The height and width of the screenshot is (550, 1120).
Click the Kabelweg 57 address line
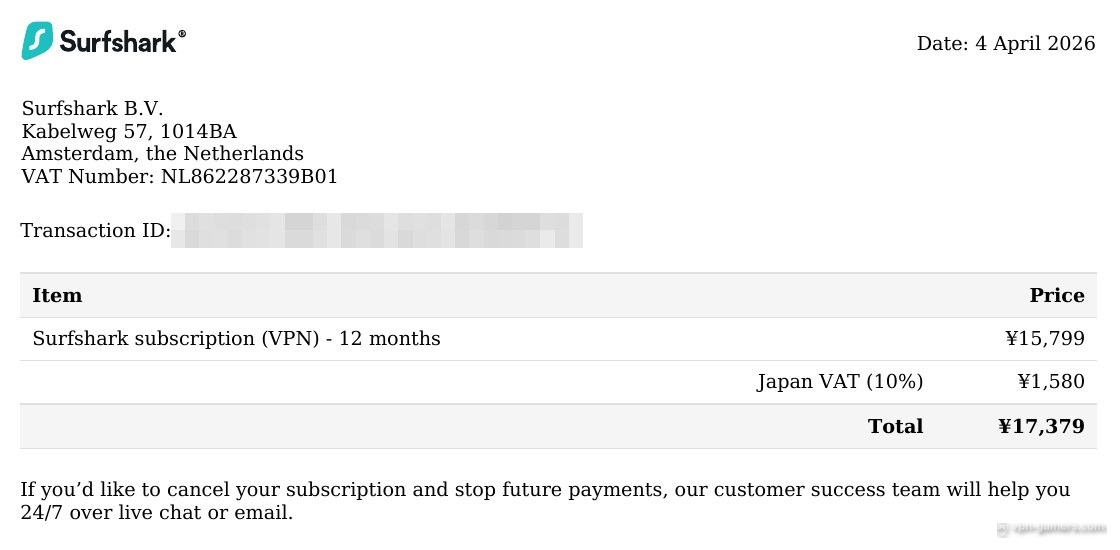point(129,131)
